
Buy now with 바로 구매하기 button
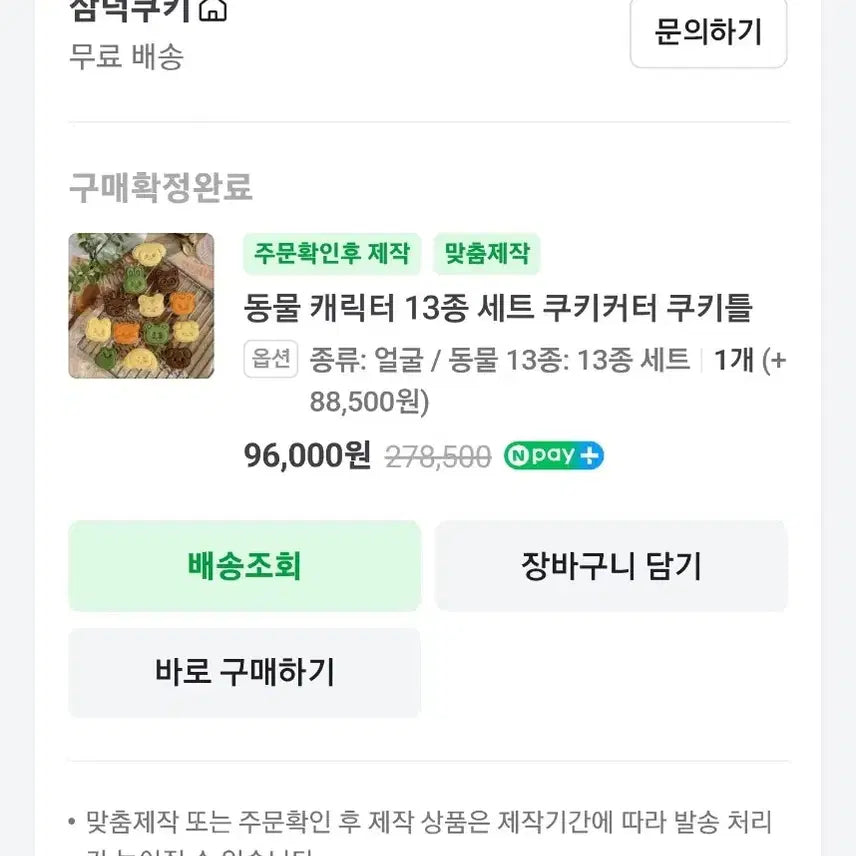[x=244, y=672]
